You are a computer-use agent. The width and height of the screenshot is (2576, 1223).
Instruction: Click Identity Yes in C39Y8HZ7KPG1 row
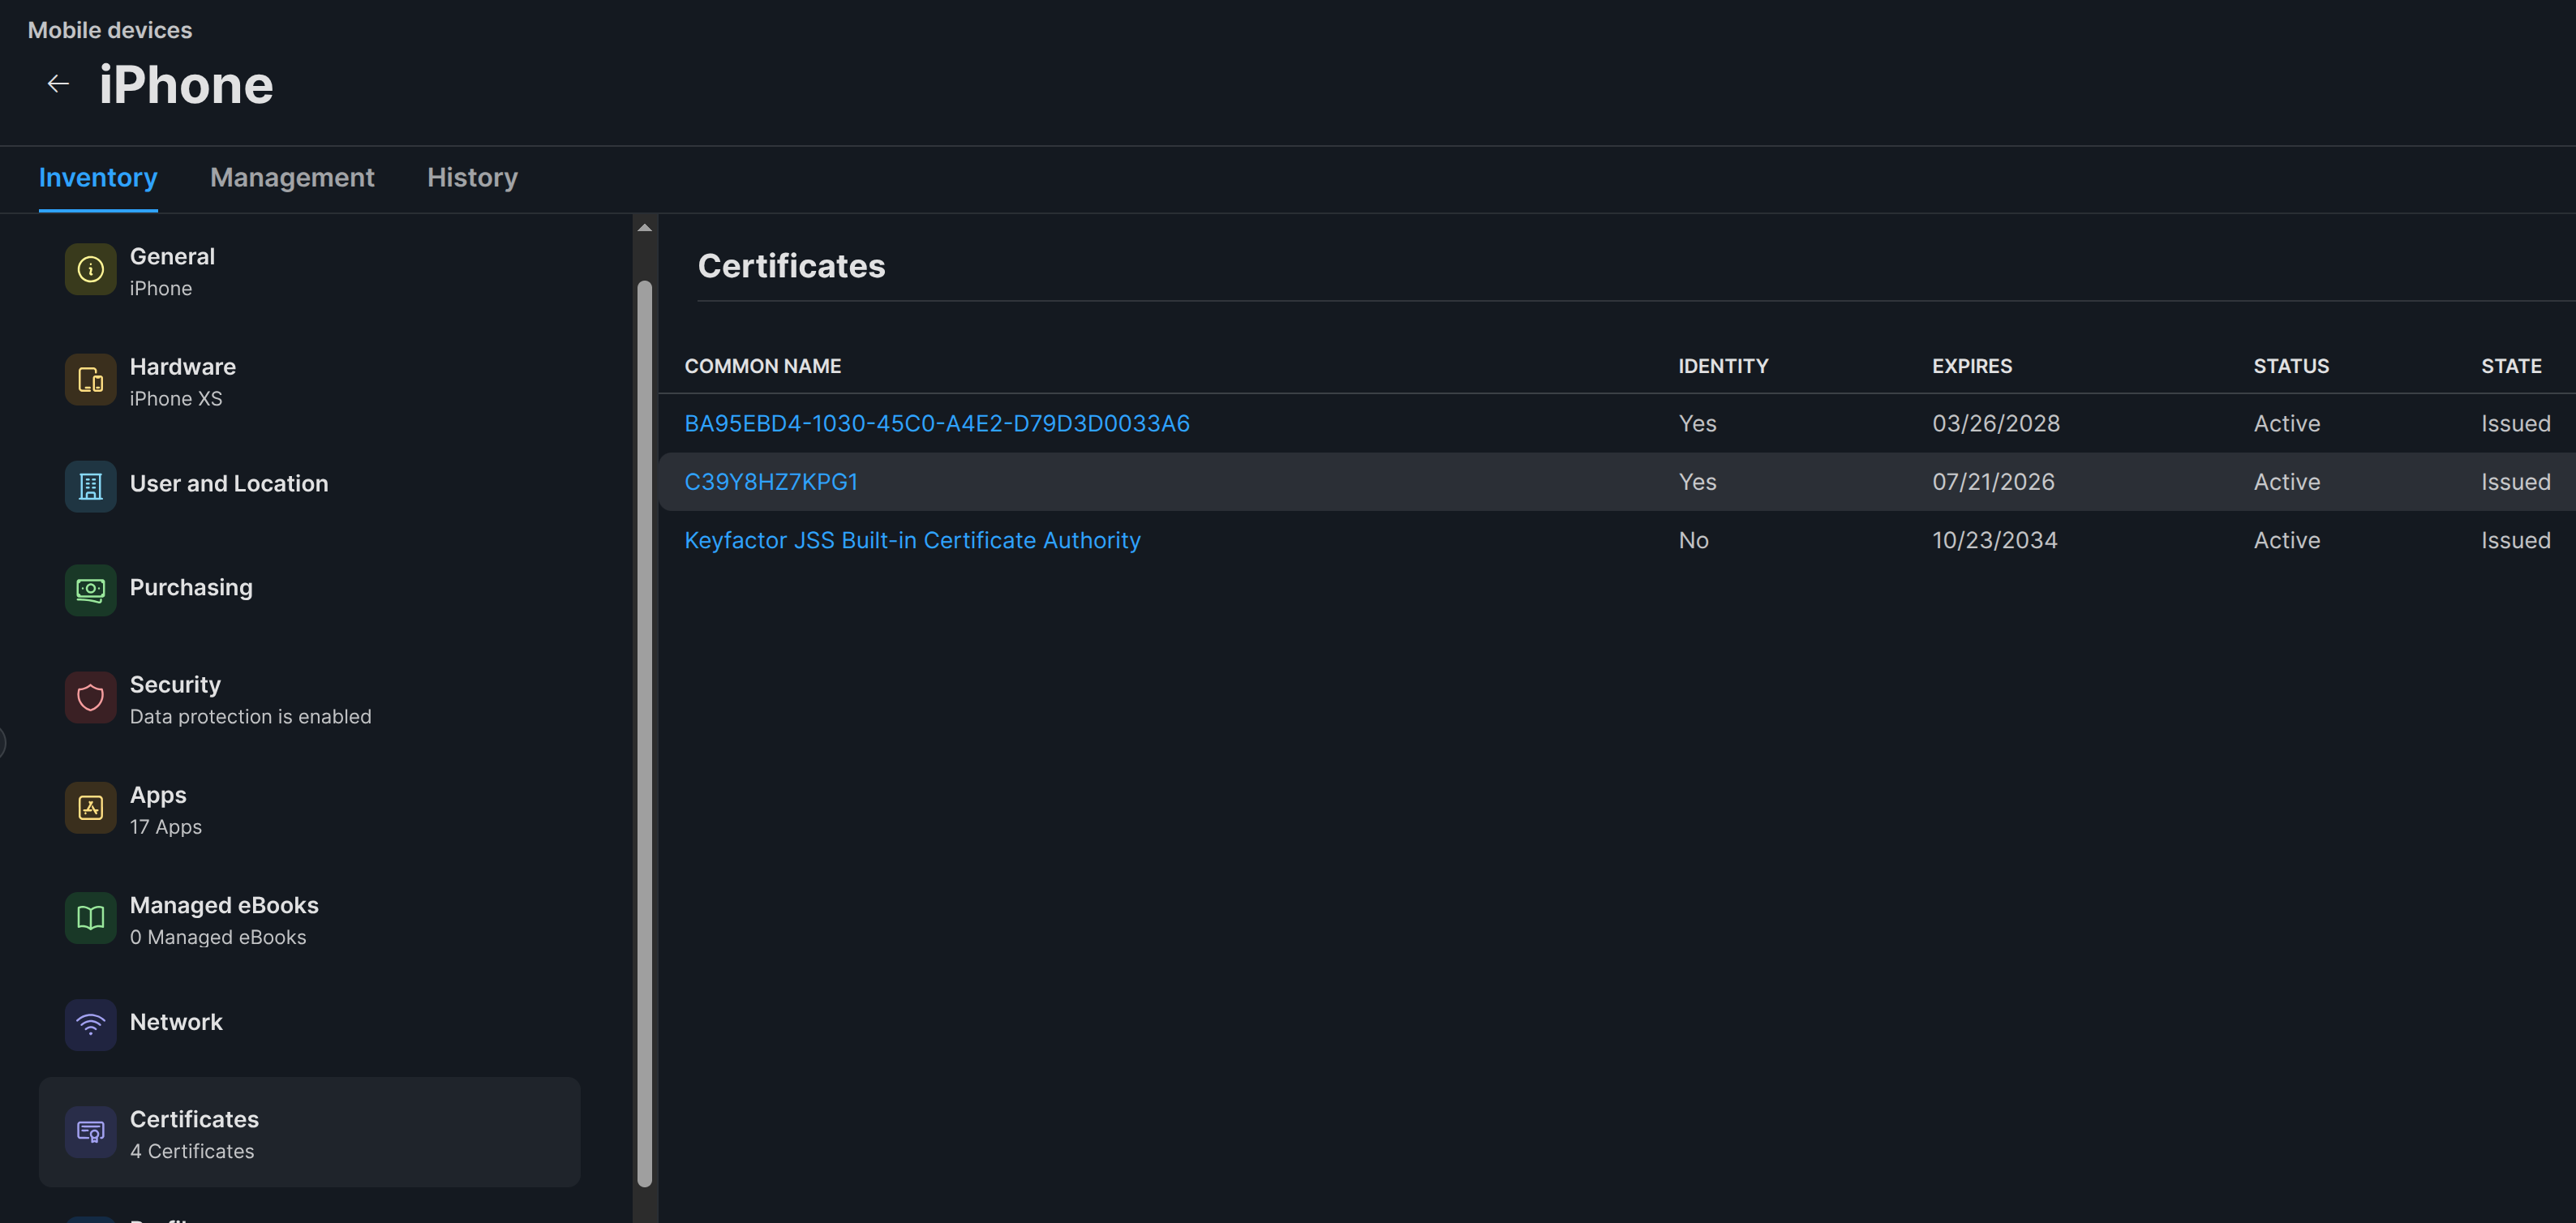(x=1697, y=482)
